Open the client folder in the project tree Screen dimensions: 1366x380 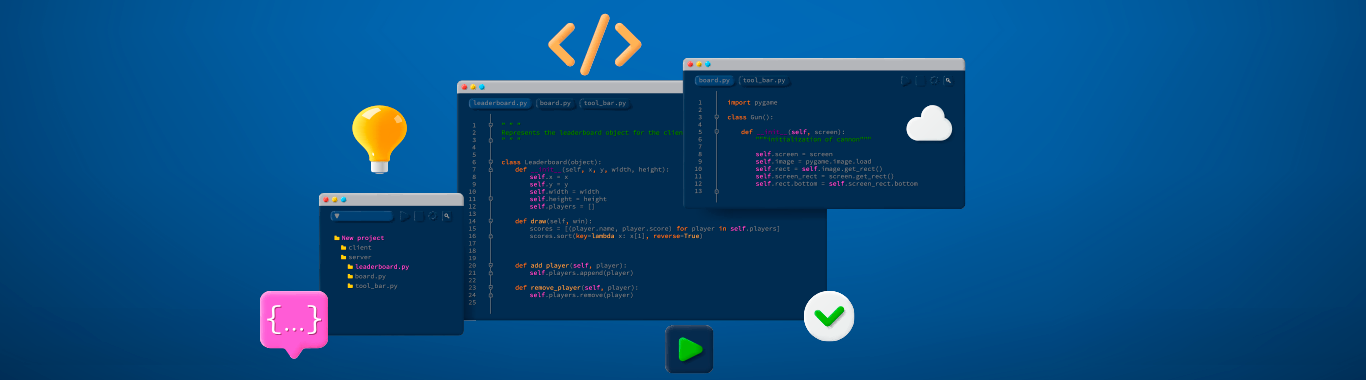point(356,248)
